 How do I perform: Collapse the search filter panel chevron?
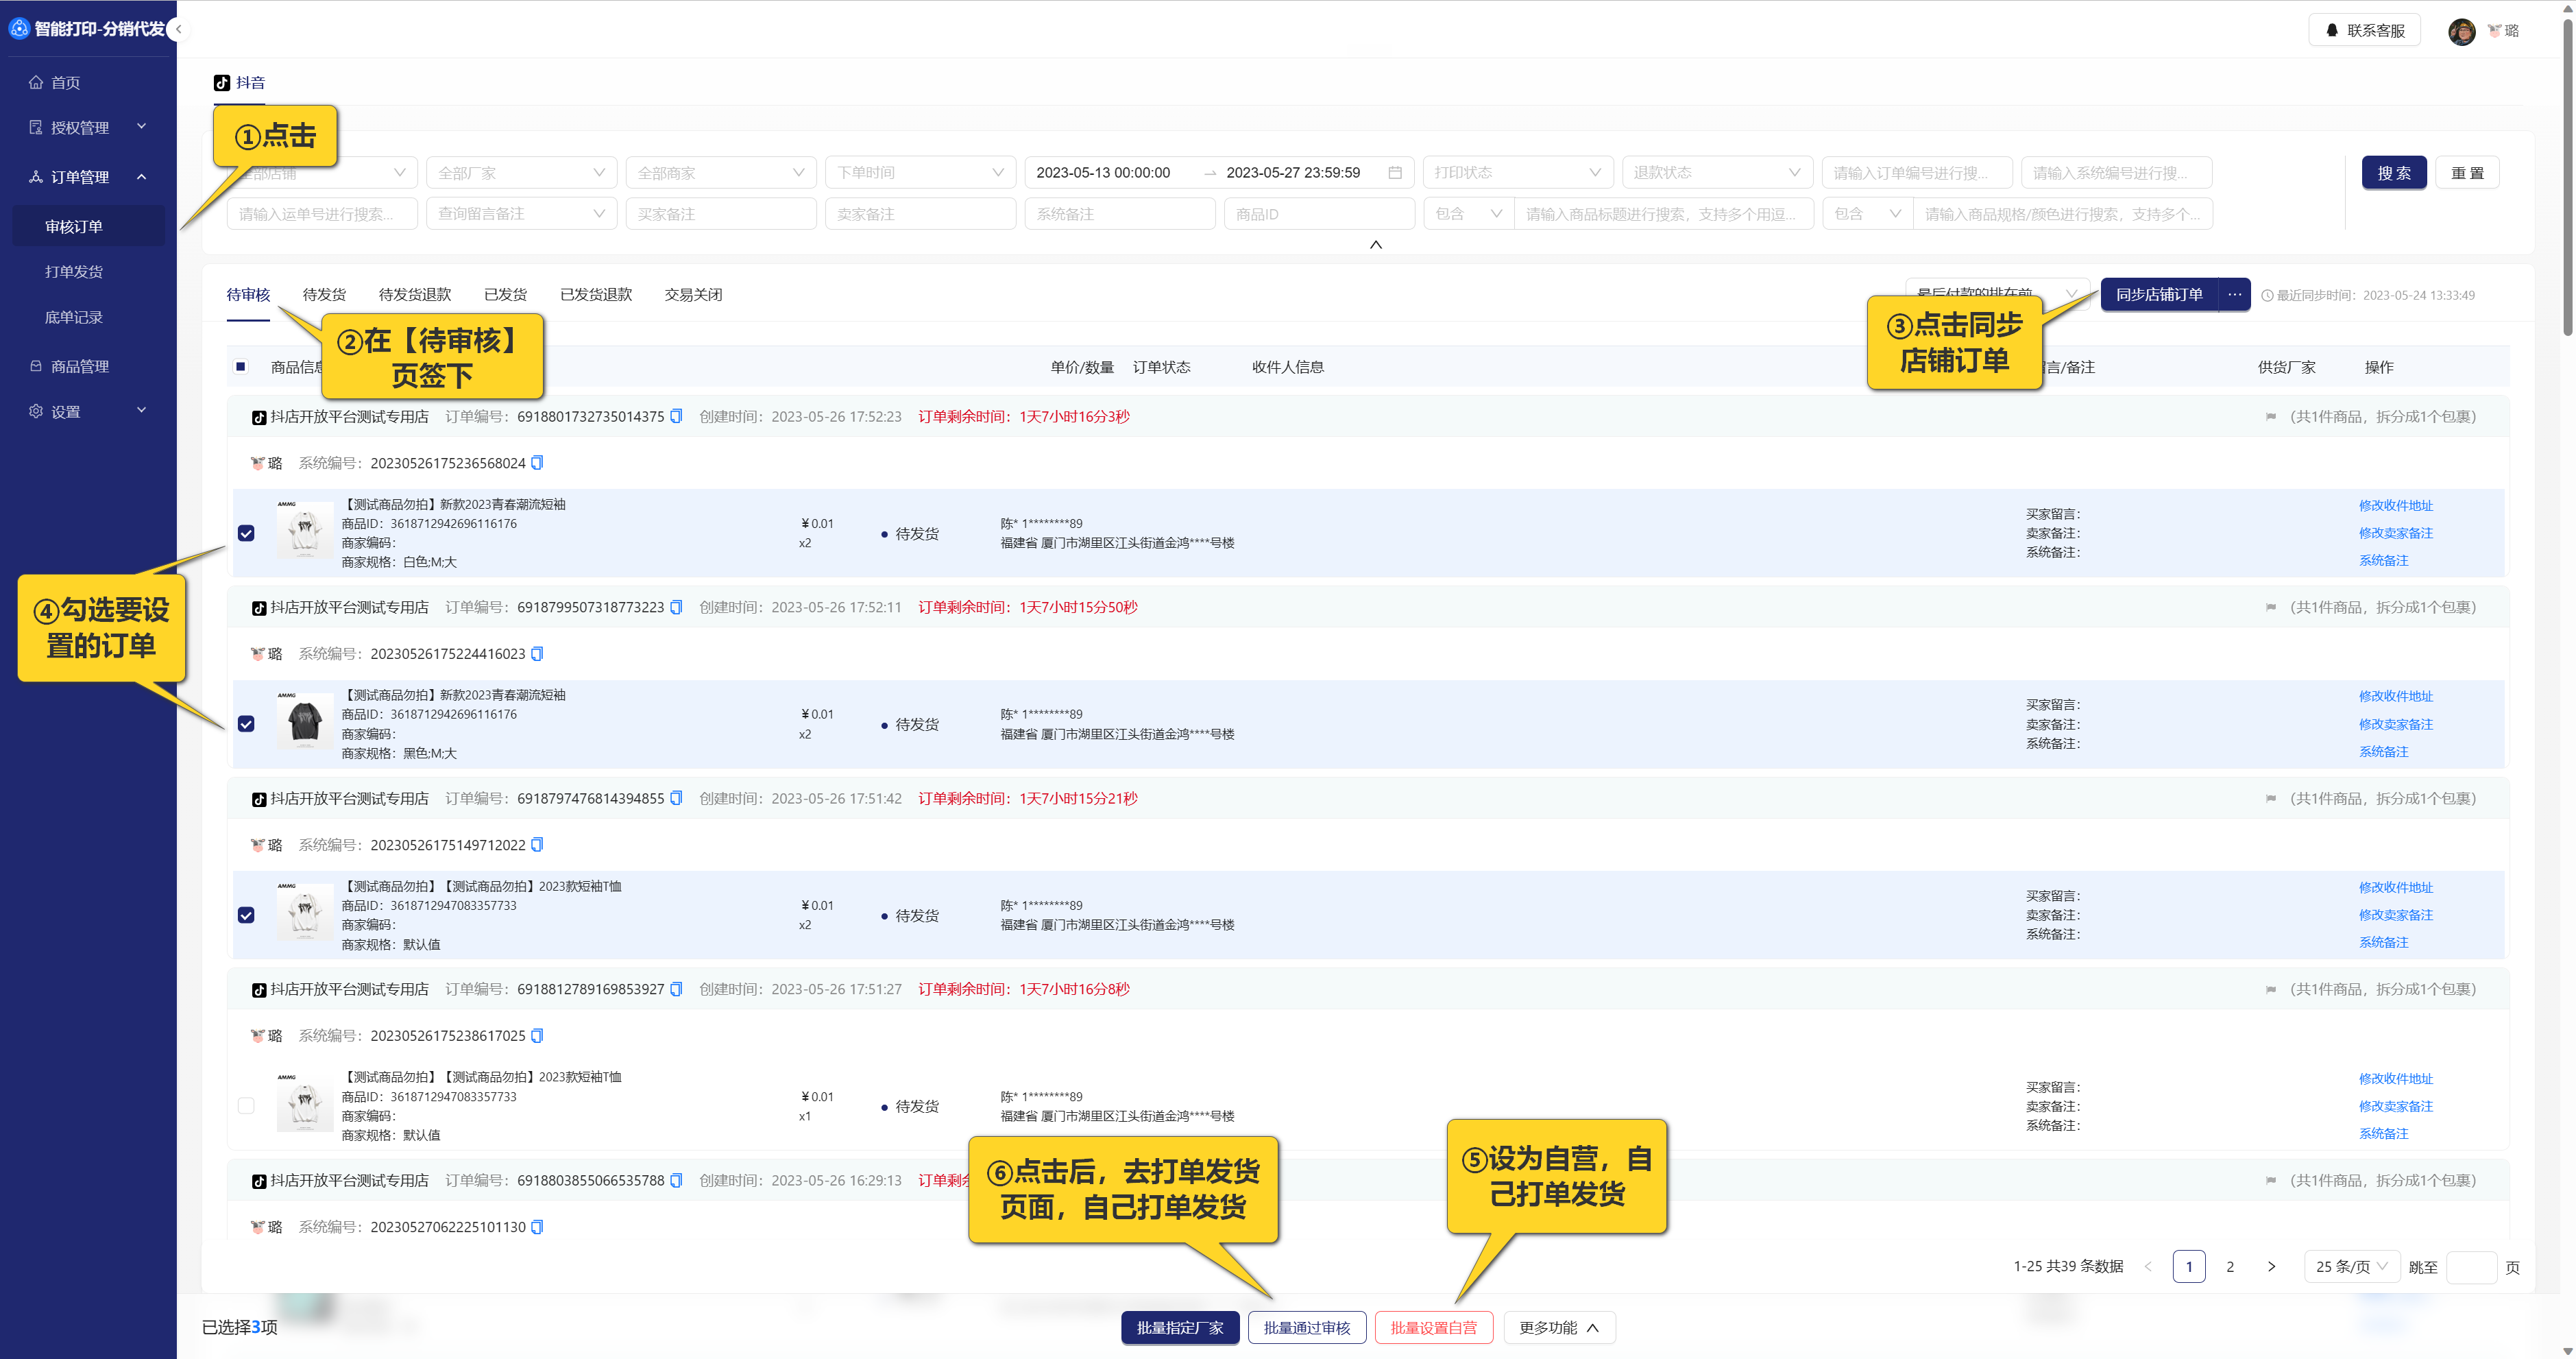pyautogui.click(x=1375, y=244)
